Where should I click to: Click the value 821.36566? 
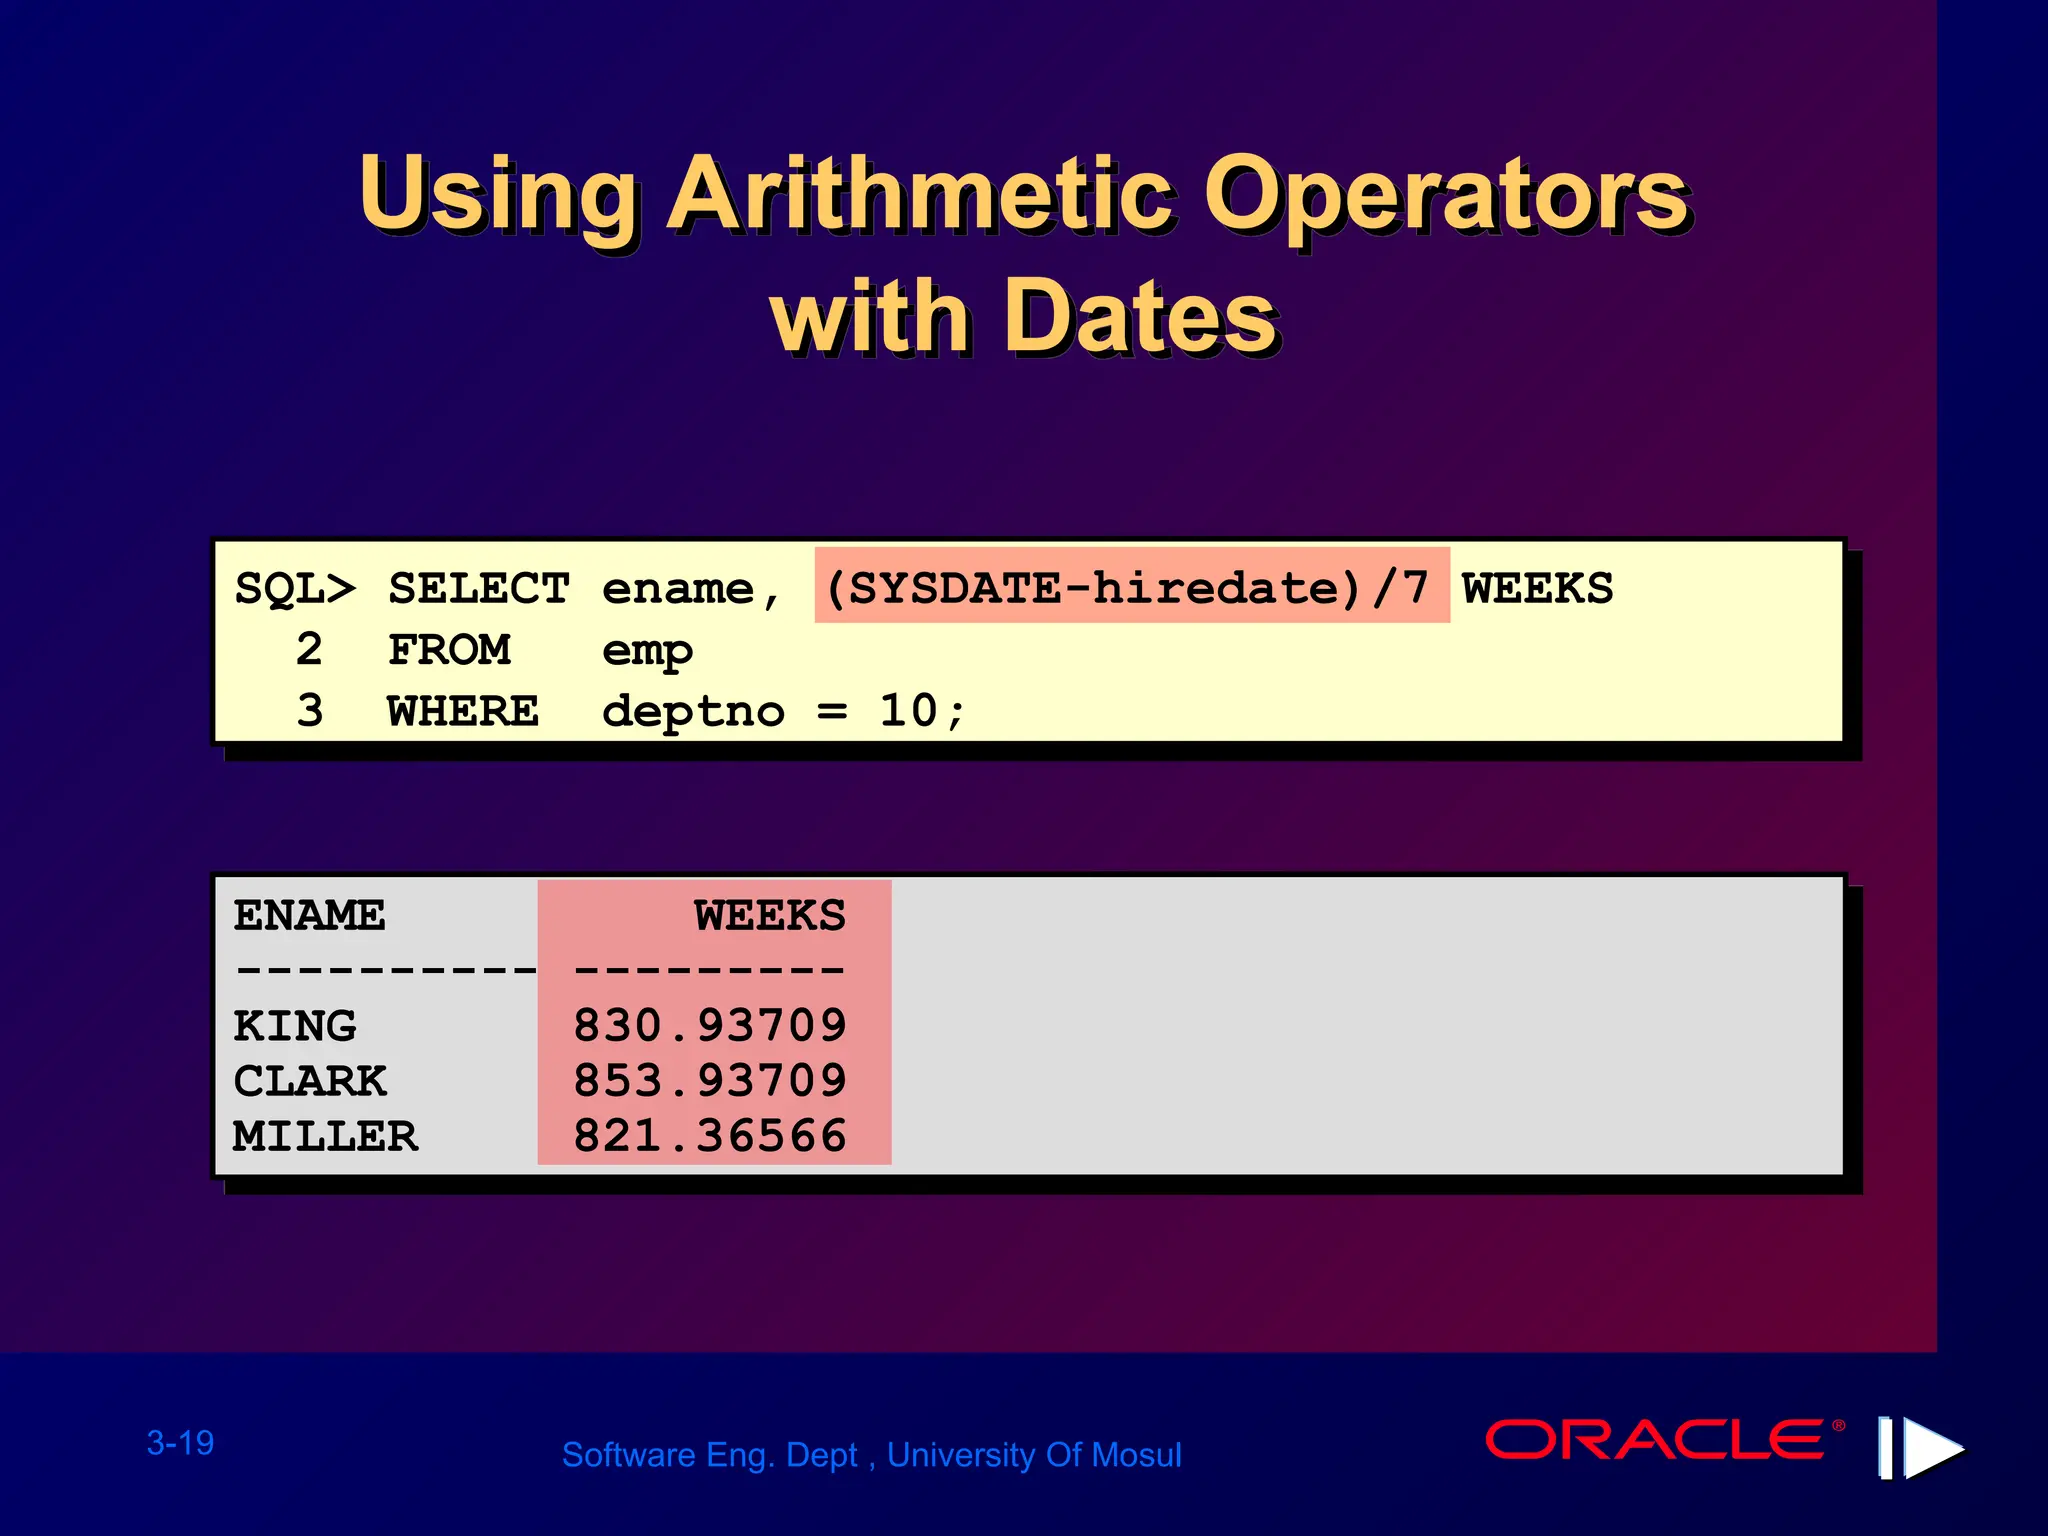[x=710, y=1136]
